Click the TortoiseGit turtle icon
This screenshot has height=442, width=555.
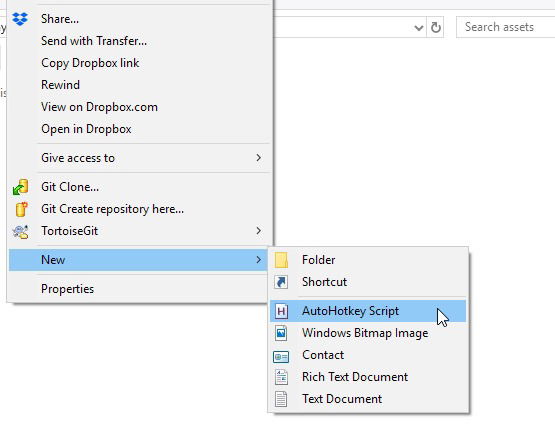pos(20,231)
